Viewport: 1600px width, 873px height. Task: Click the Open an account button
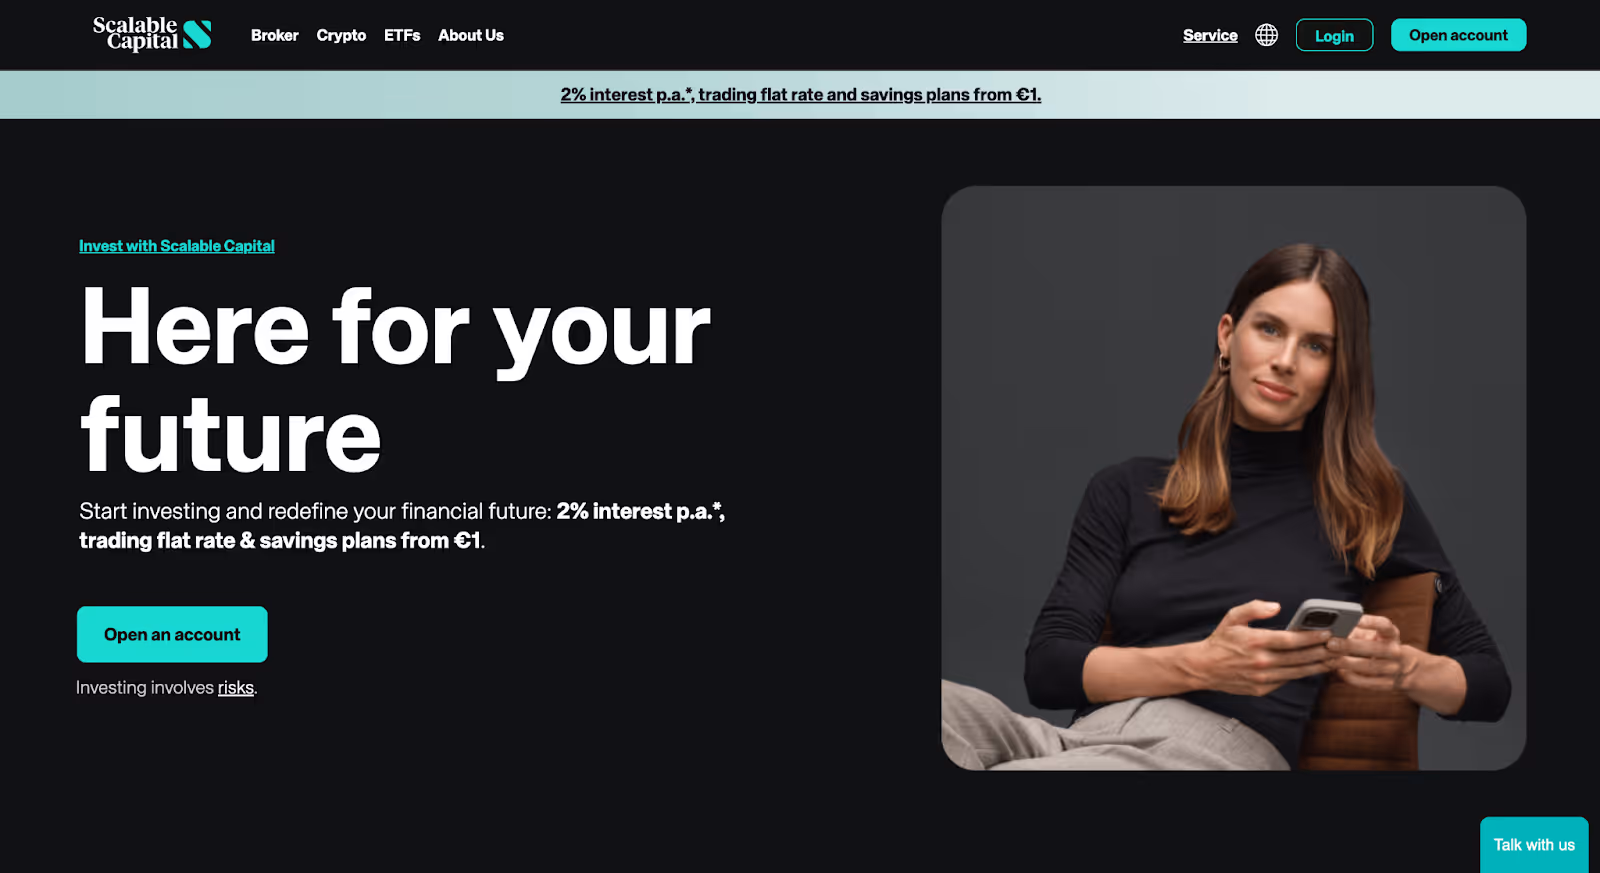172,634
